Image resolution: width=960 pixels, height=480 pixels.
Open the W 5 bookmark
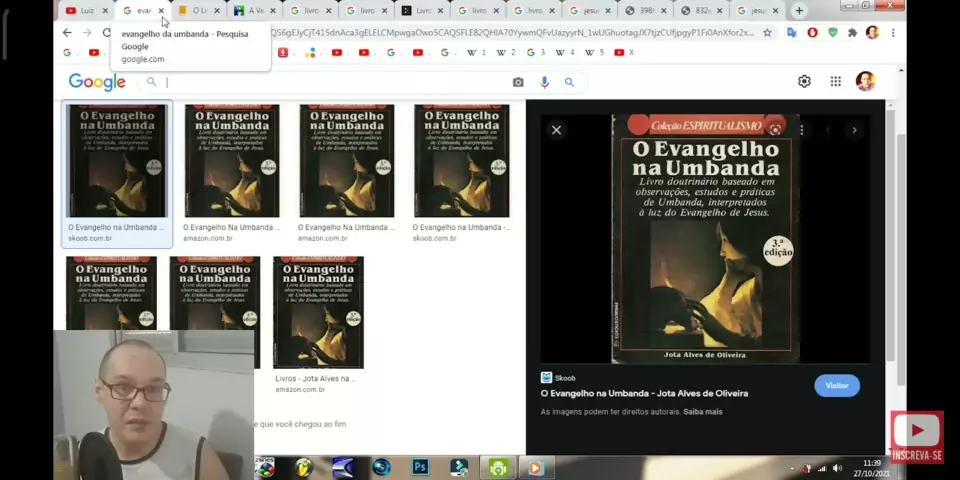594,53
